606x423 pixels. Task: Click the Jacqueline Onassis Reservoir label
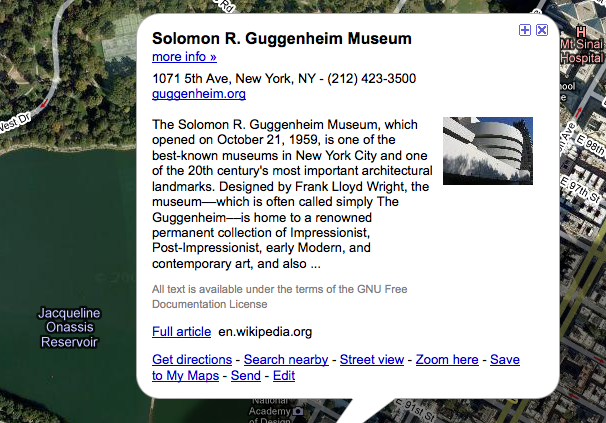point(68,327)
